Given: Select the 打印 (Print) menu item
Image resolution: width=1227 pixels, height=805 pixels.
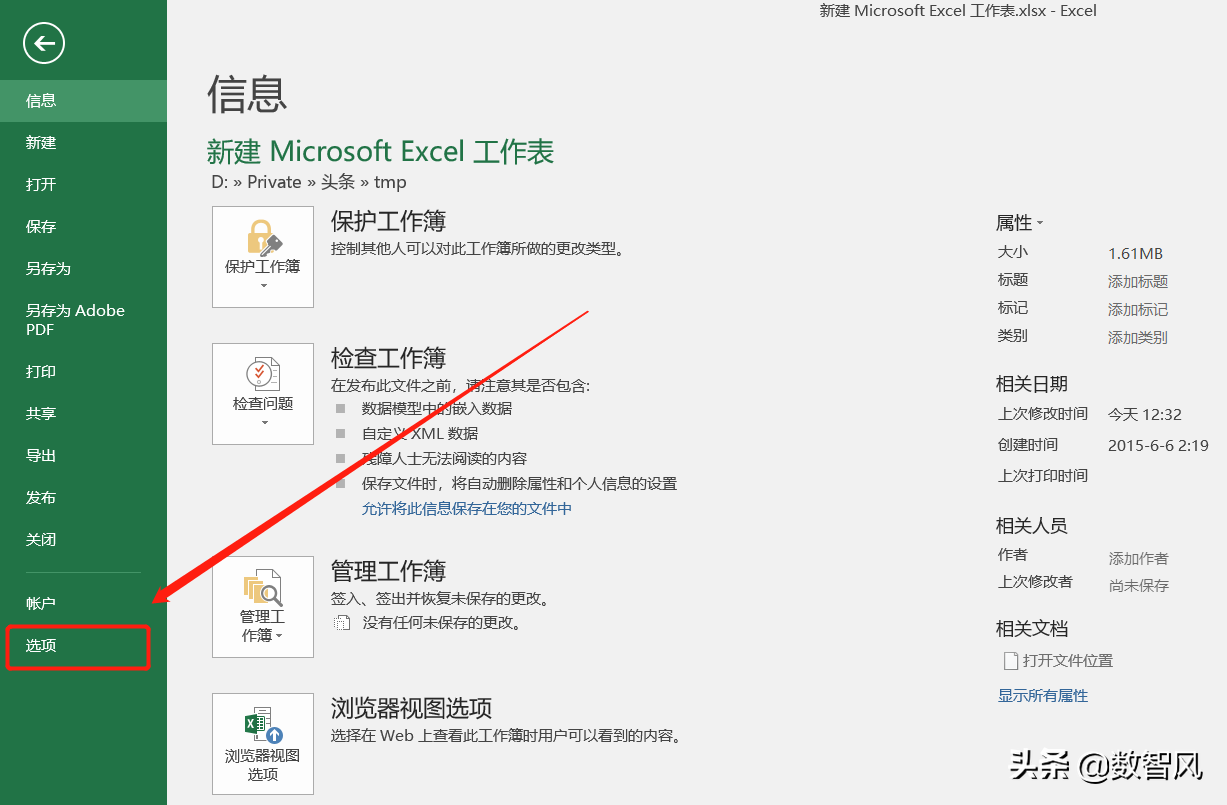Looking at the screenshot, I should coord(83,372).
